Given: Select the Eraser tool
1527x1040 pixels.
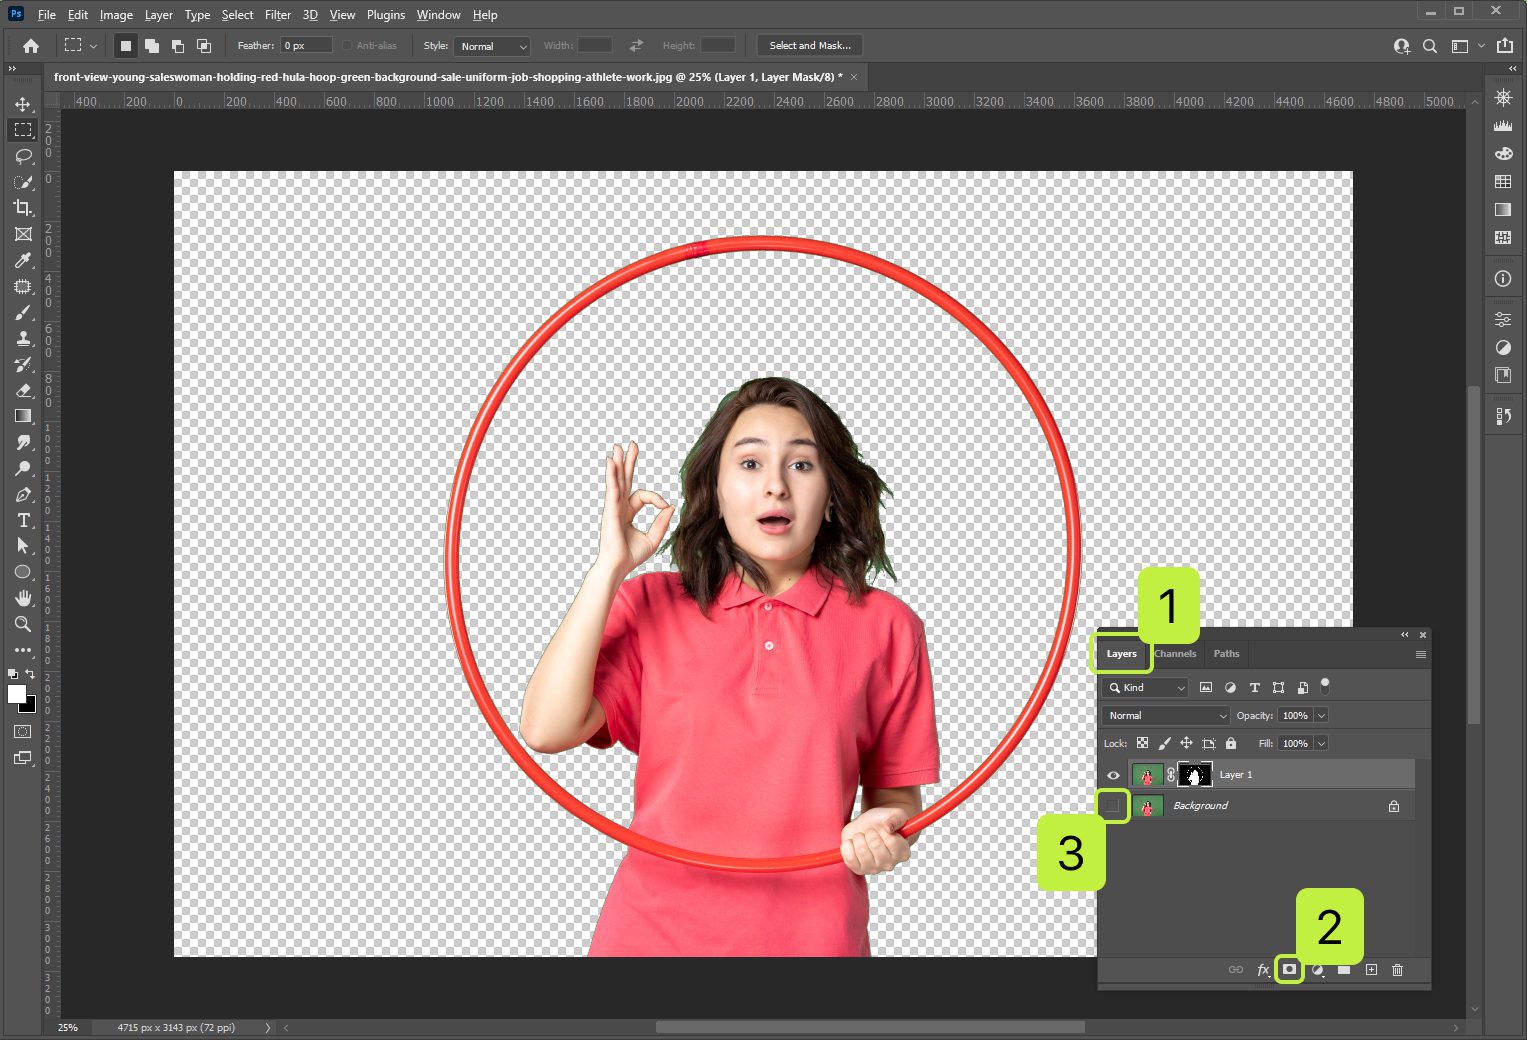Looking at the screenshot, I should pyautogui.click(x=23, y=390).
